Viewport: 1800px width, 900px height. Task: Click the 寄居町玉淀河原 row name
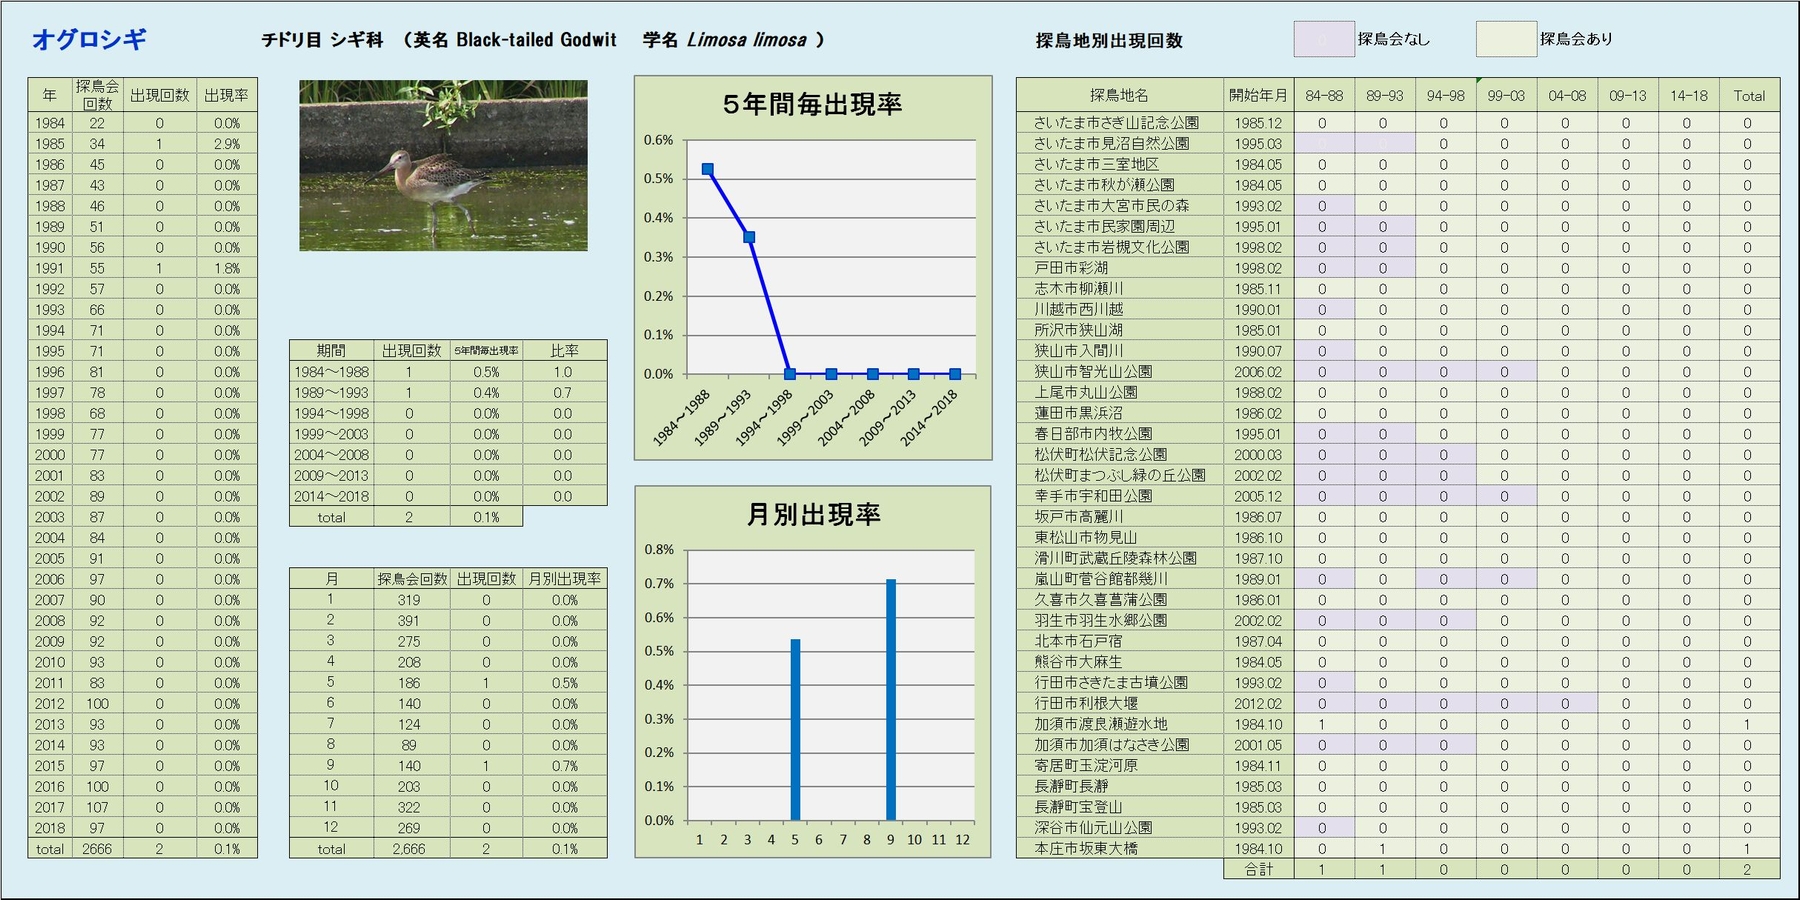[1086, 766]
